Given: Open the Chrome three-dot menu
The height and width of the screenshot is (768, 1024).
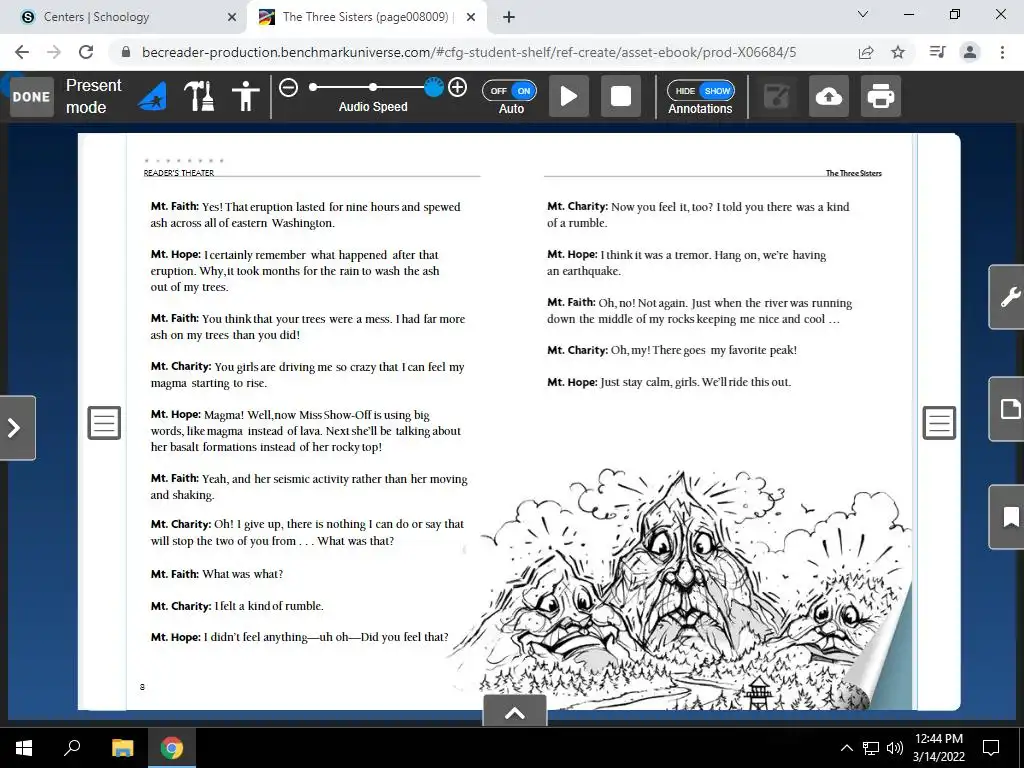Looking at the screenshot, I should (x=1002, y=52).
